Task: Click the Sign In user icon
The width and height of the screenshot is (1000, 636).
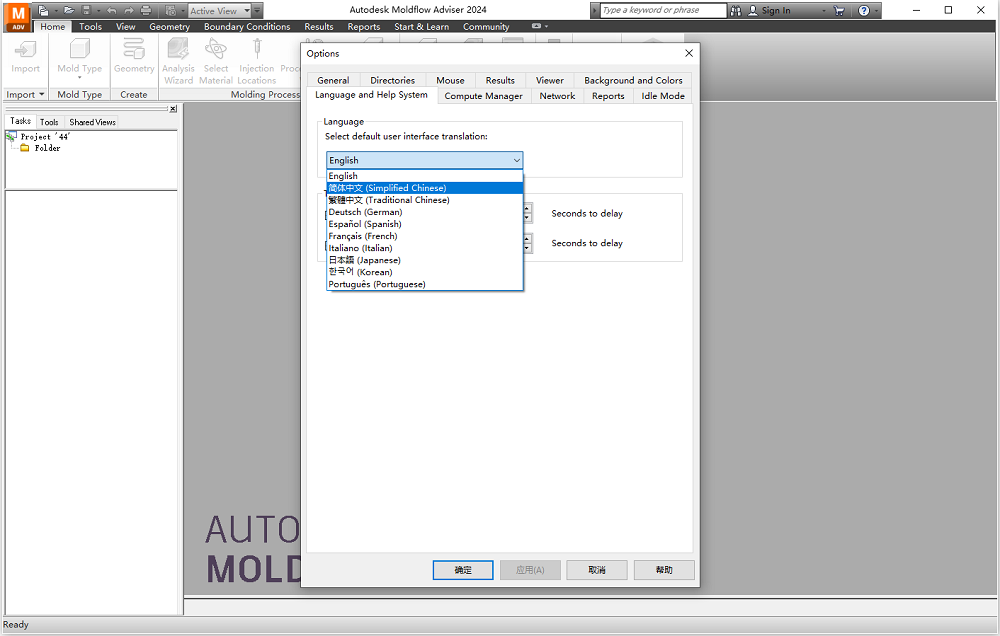Action: (753, 10)
